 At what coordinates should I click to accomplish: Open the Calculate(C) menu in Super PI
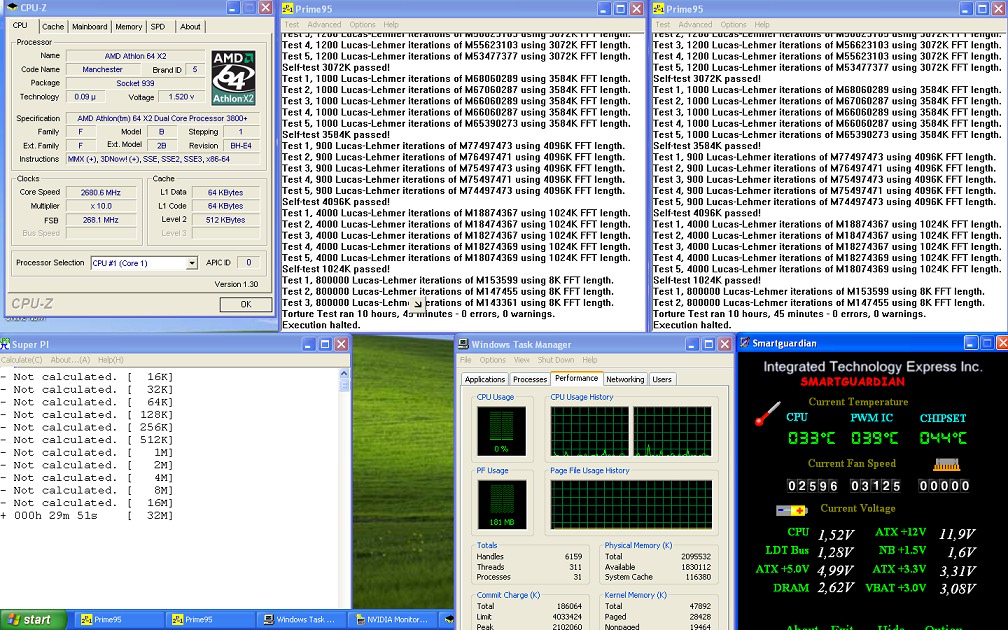21,360
